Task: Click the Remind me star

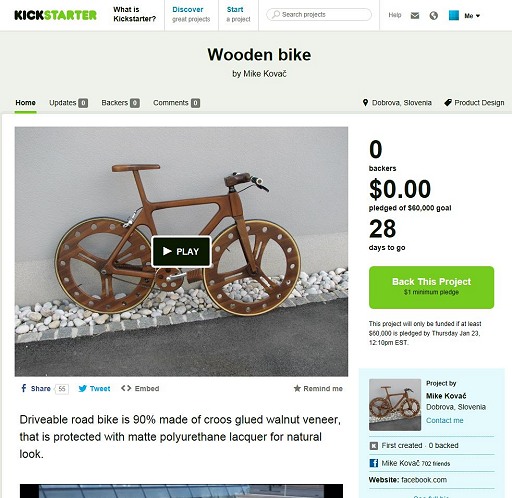Action: click(x=297, y=388)
